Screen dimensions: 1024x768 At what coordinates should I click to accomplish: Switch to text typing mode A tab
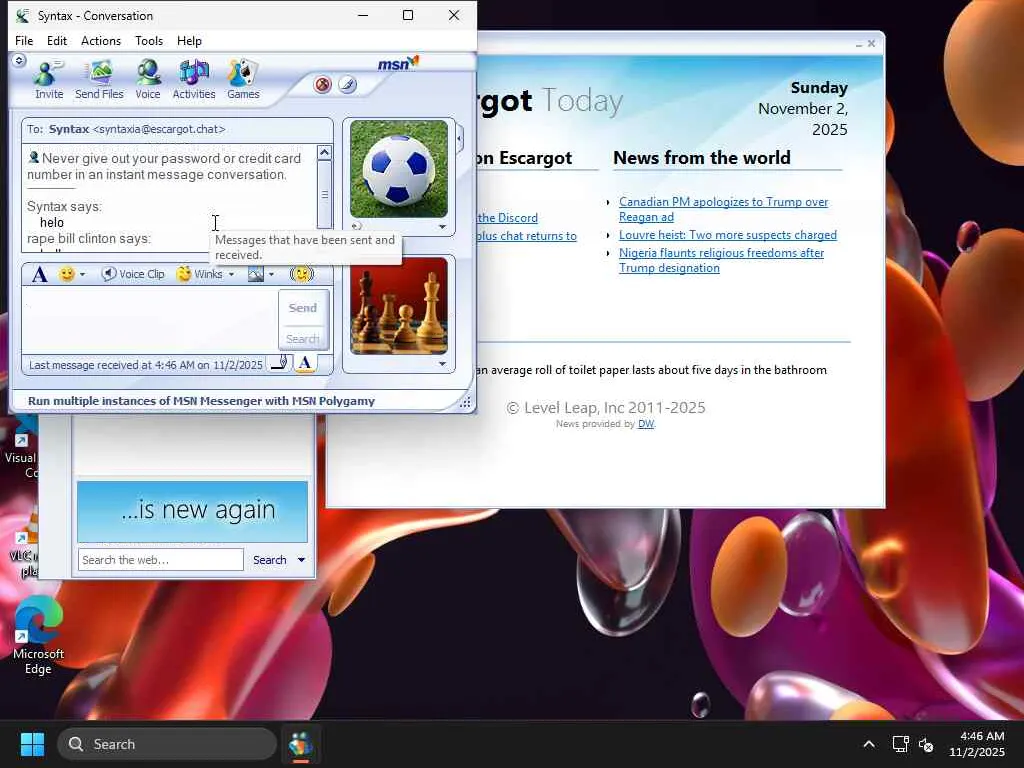(x=305, y=363)
